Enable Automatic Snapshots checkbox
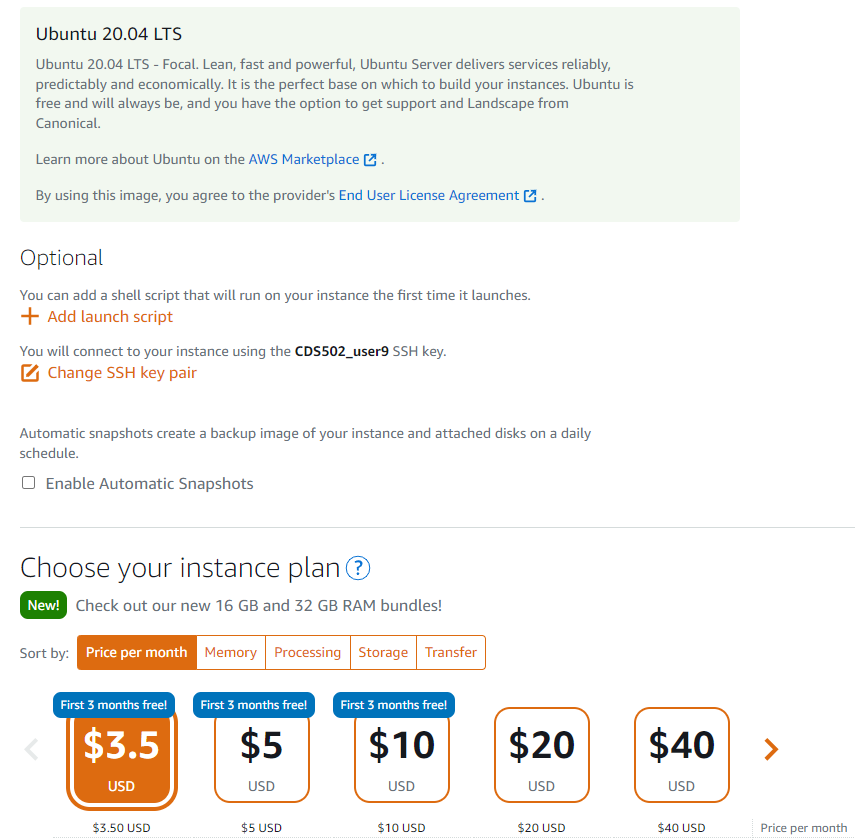The height and width of the screenshot is (840, 855). [x=29, y=483]
